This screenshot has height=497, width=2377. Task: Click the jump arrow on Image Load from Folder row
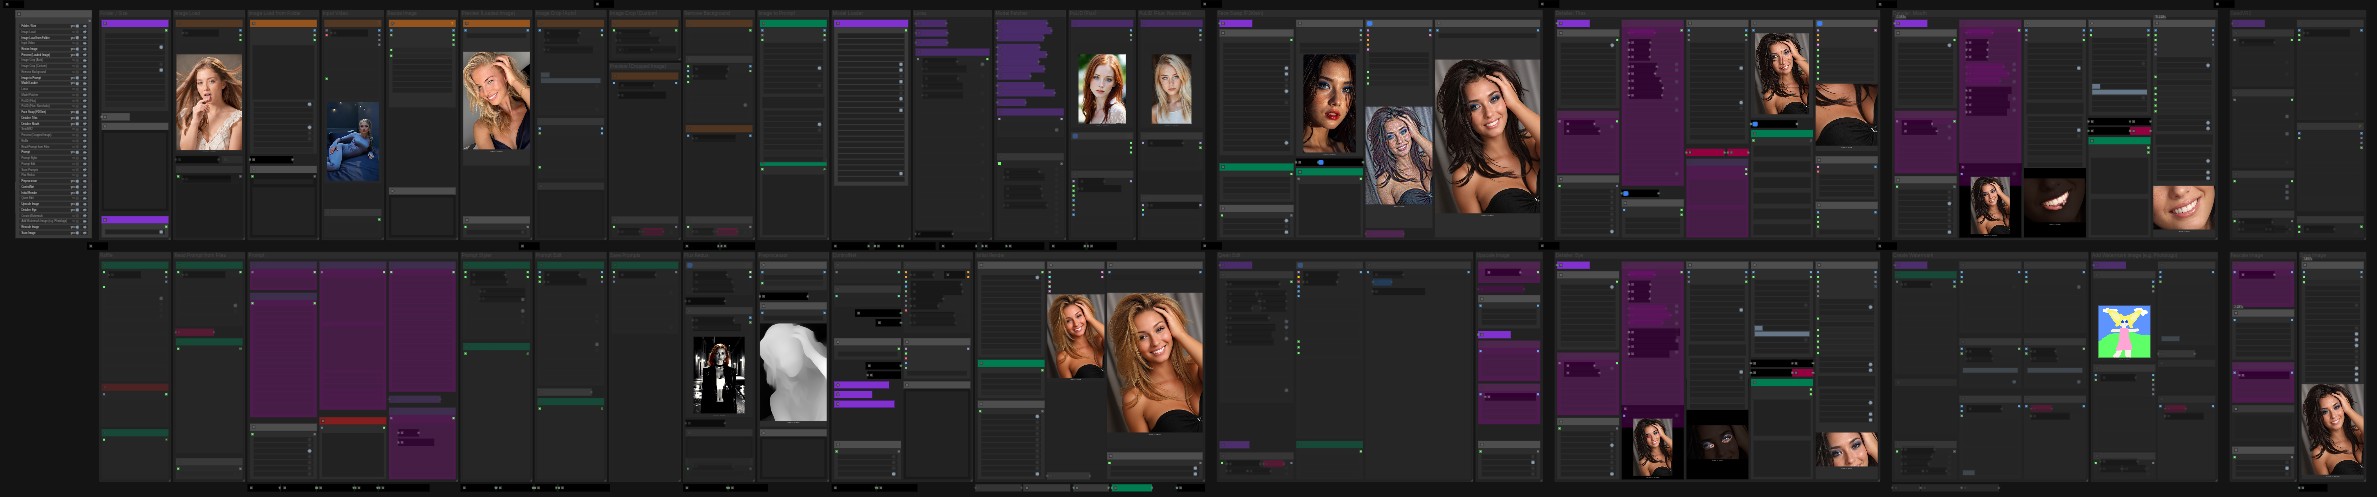[x=86, y=37]
